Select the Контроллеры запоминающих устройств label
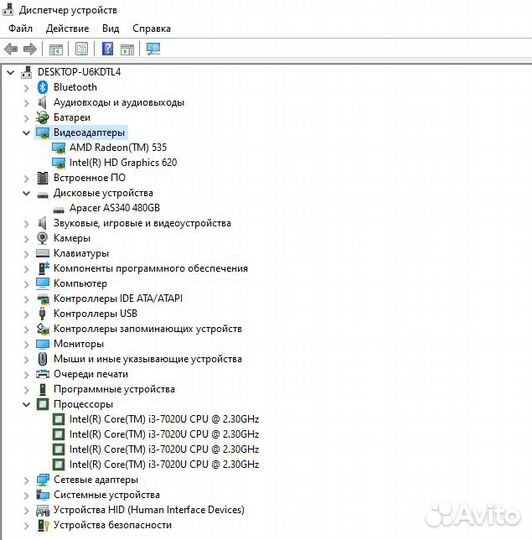Image resolution: width=532 pixels, height=540 pixels. click(x=147, y=329)
